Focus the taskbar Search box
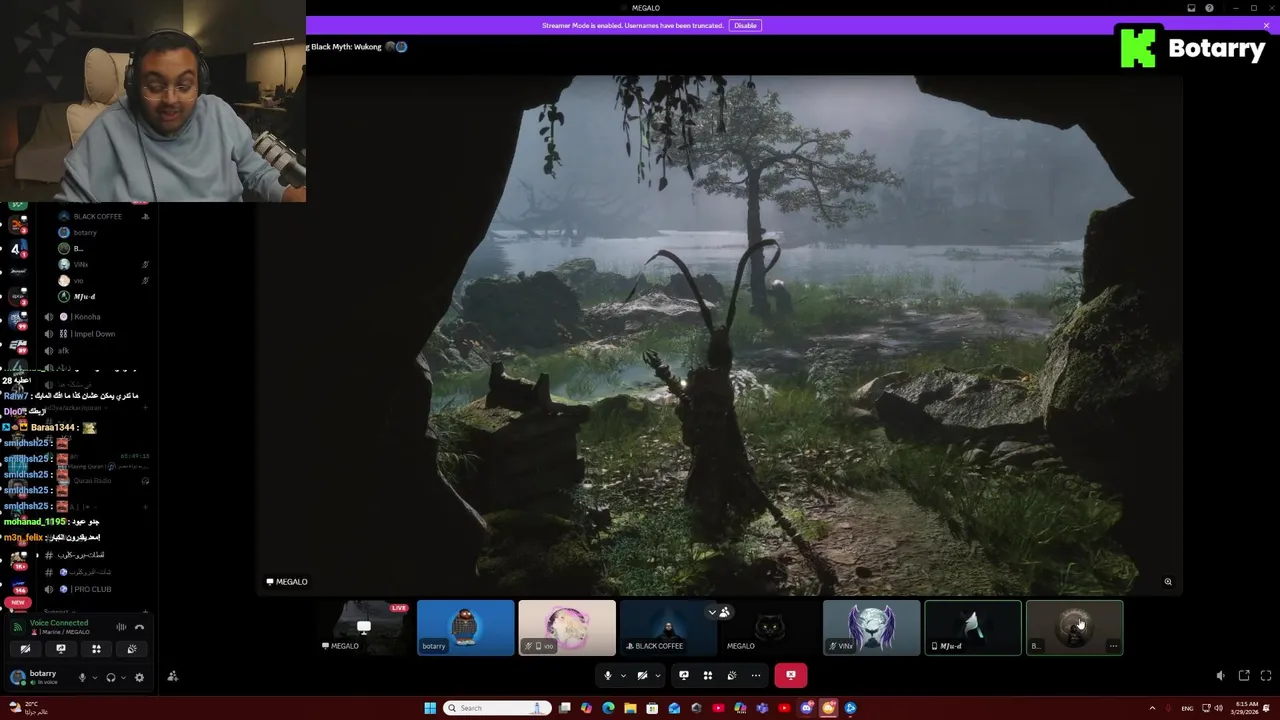Viewport: 1280px width, 720px height. point(497,708)
